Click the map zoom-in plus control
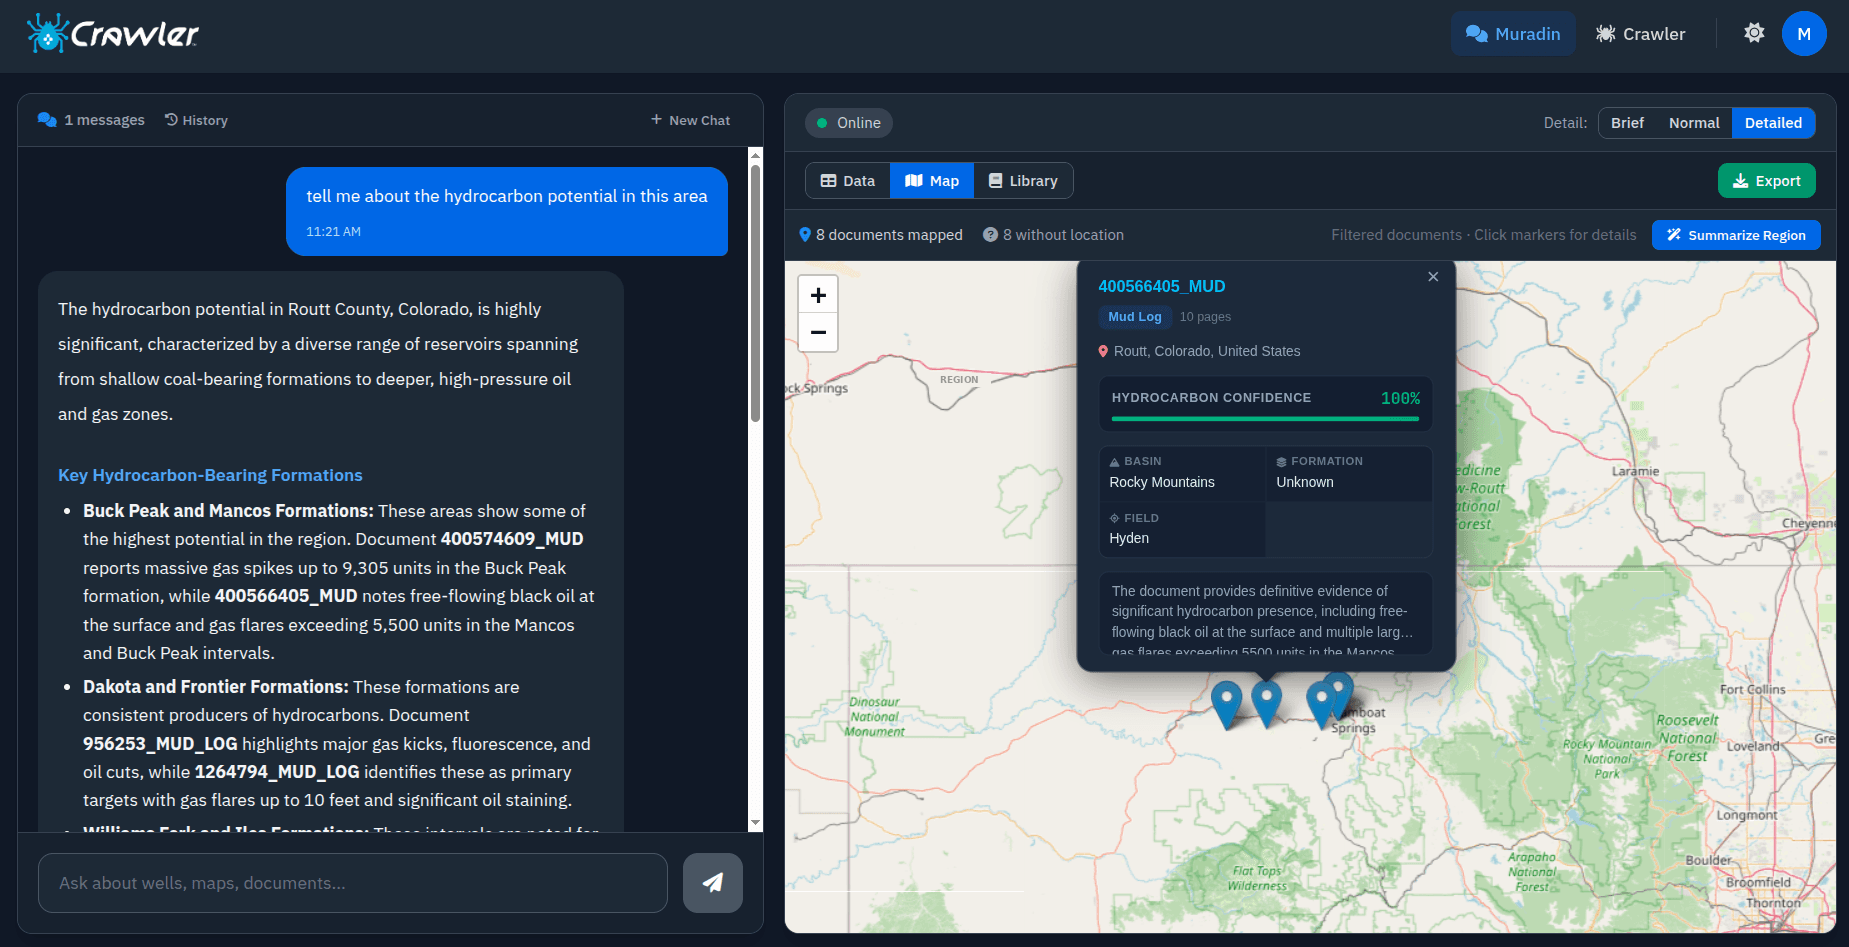This screenshot has width=1849, height=947. 818,294
